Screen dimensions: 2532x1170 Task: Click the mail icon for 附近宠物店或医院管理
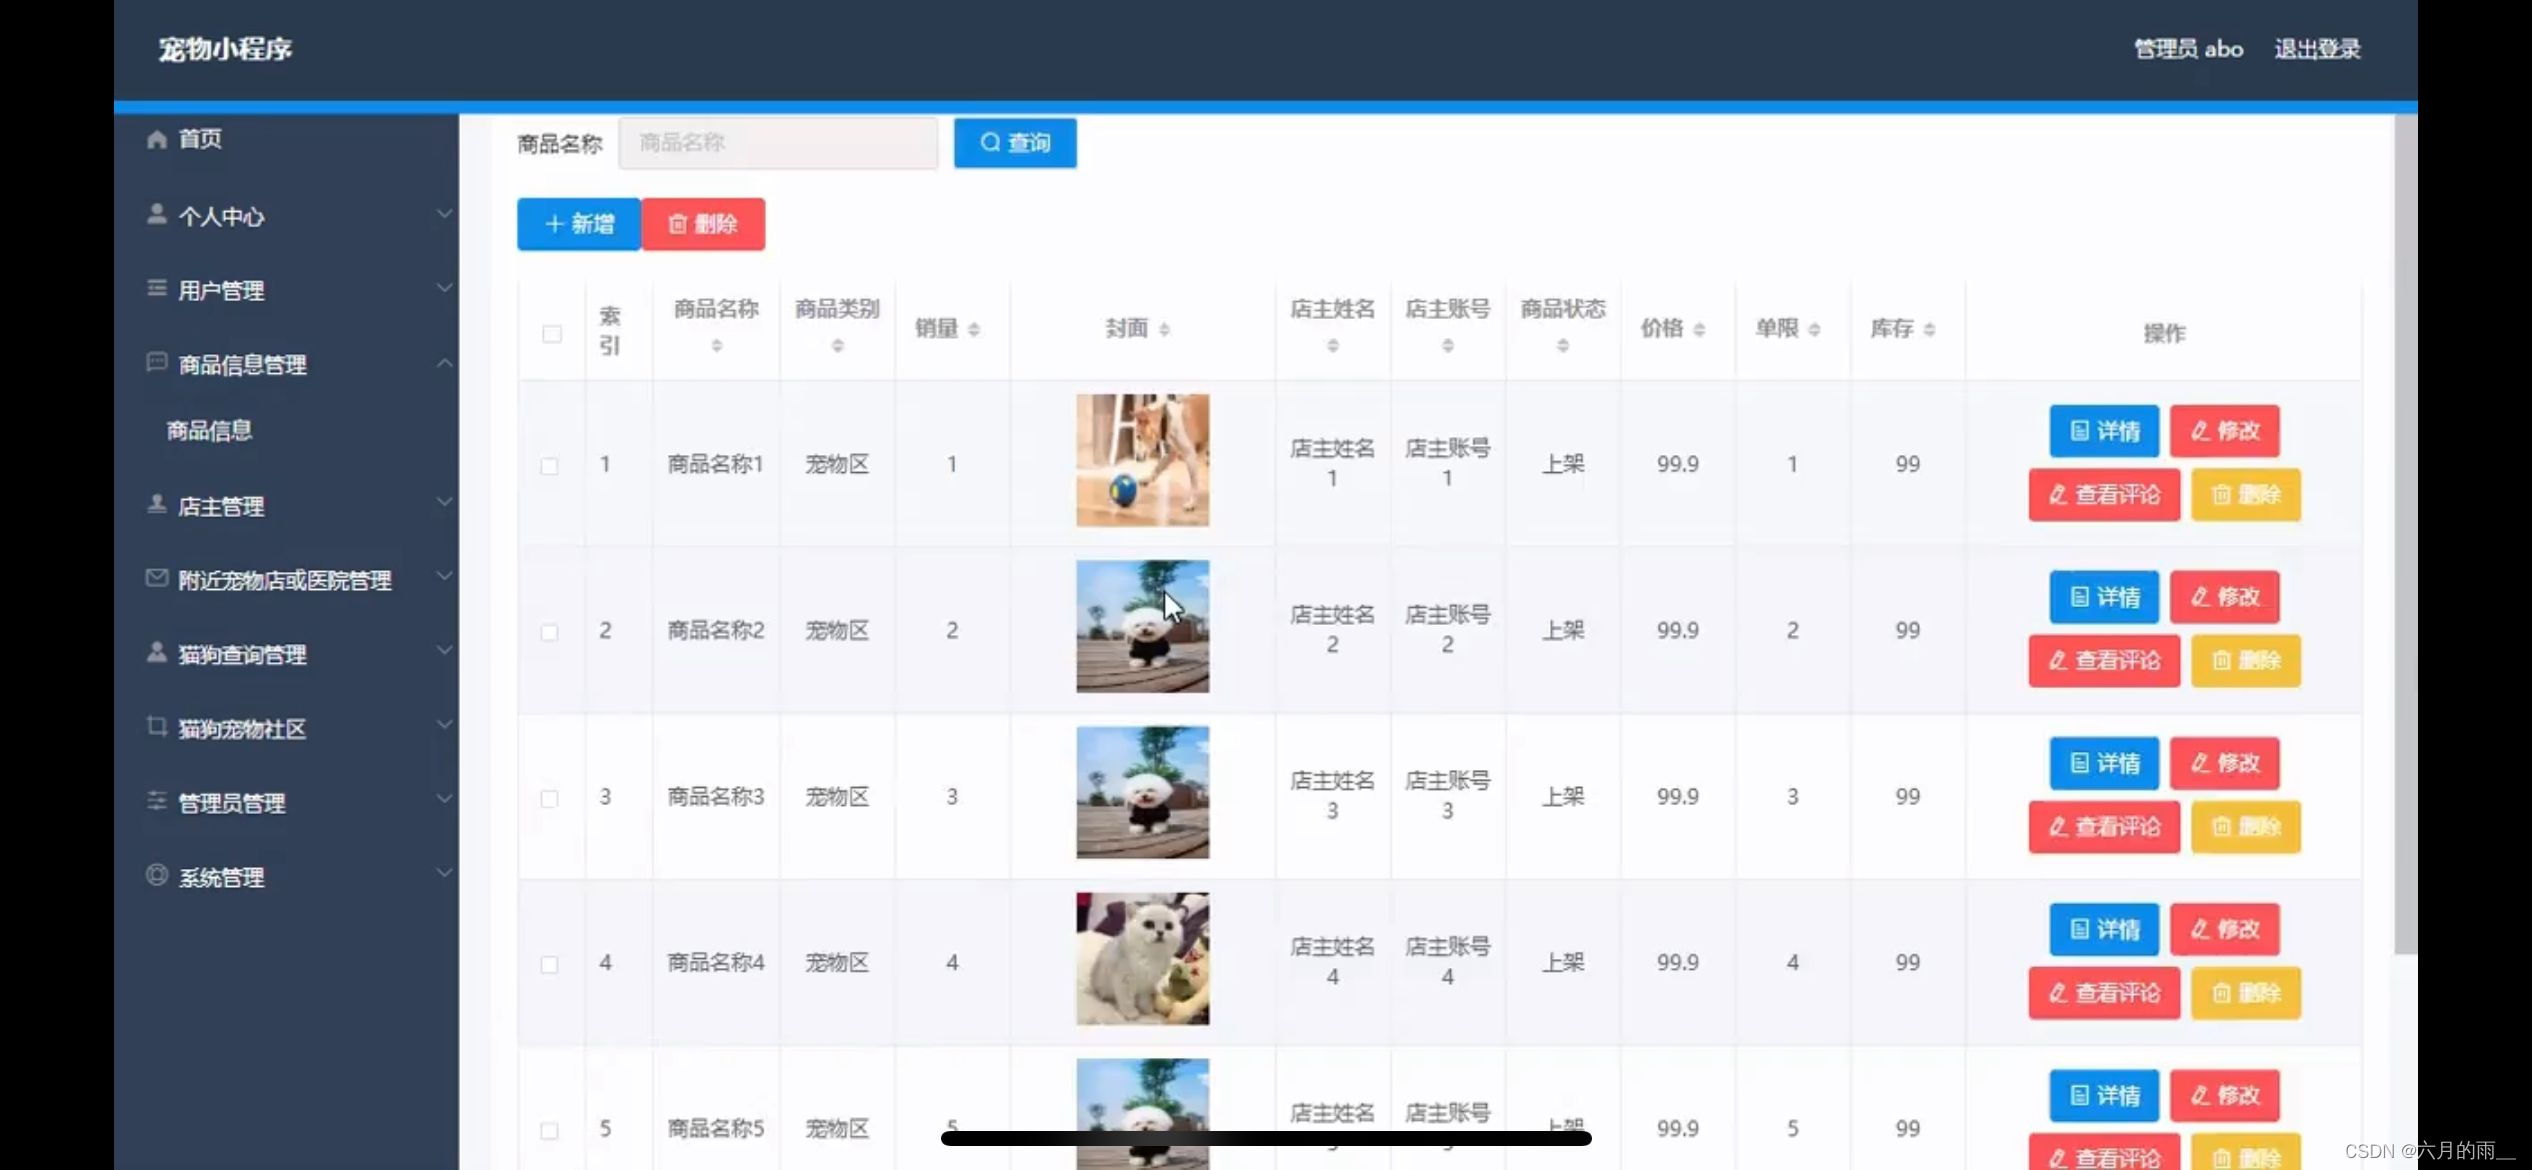[156, 578]
